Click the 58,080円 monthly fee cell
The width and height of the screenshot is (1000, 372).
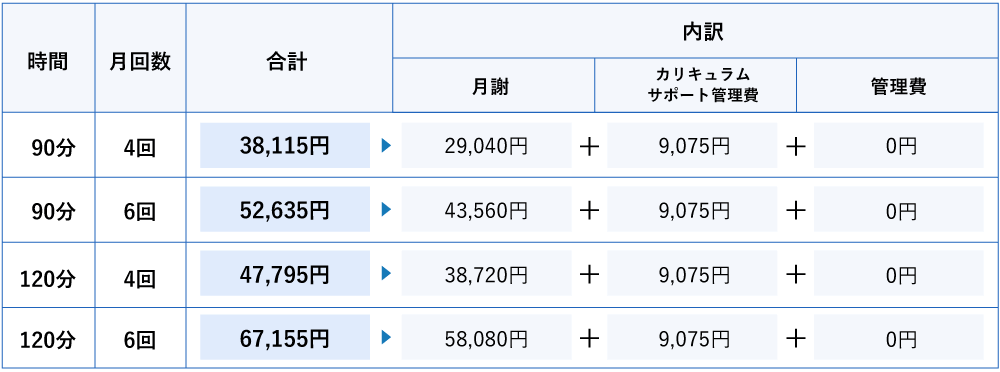[x=487, y=338]
